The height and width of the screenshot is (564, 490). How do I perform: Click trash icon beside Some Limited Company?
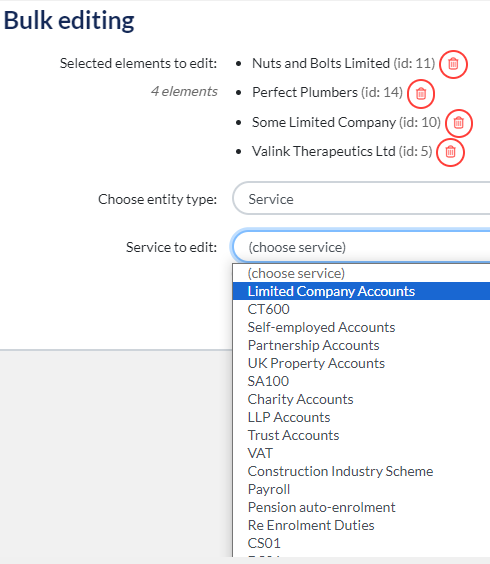(x=459, y=123)
